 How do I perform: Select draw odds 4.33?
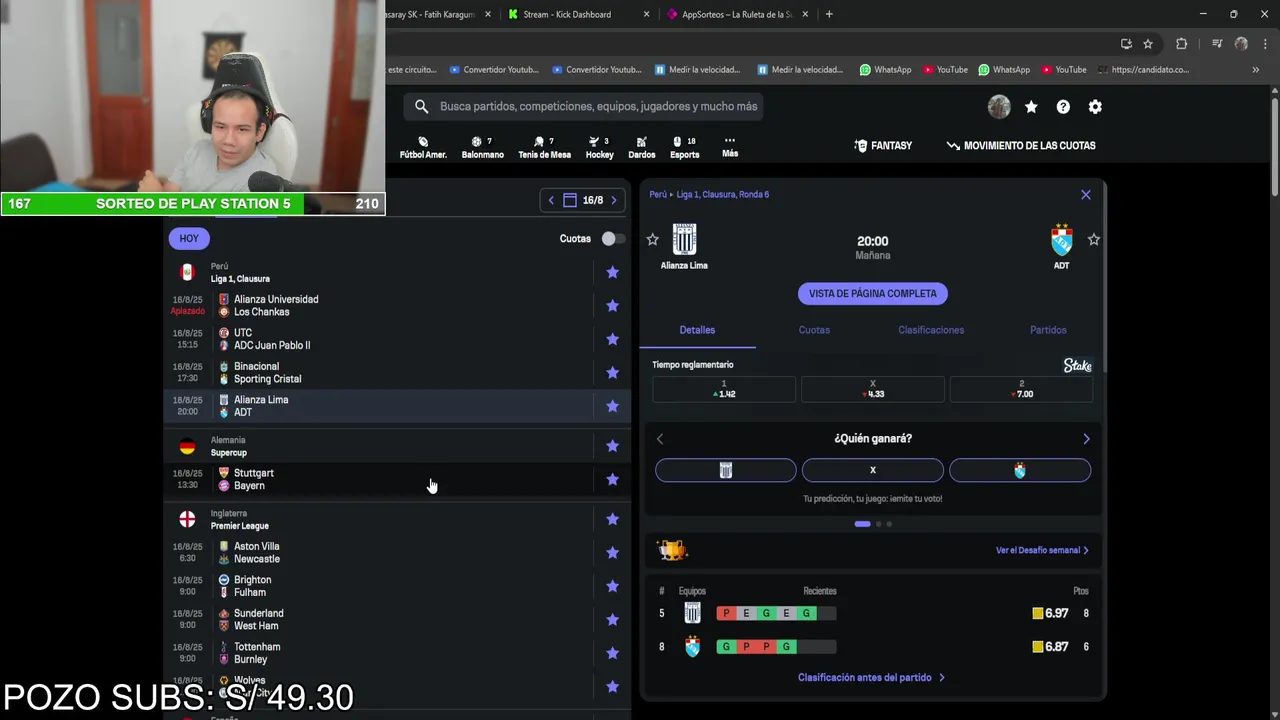pyautogui.click(x=873, y=389)
